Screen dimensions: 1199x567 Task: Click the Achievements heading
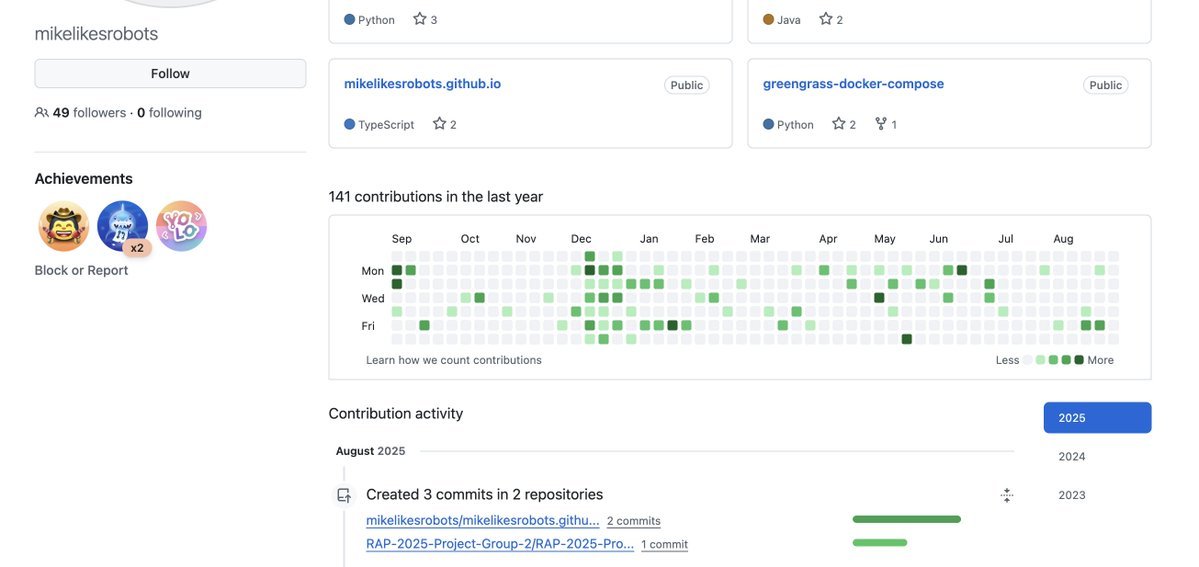(x=83, y=178)
